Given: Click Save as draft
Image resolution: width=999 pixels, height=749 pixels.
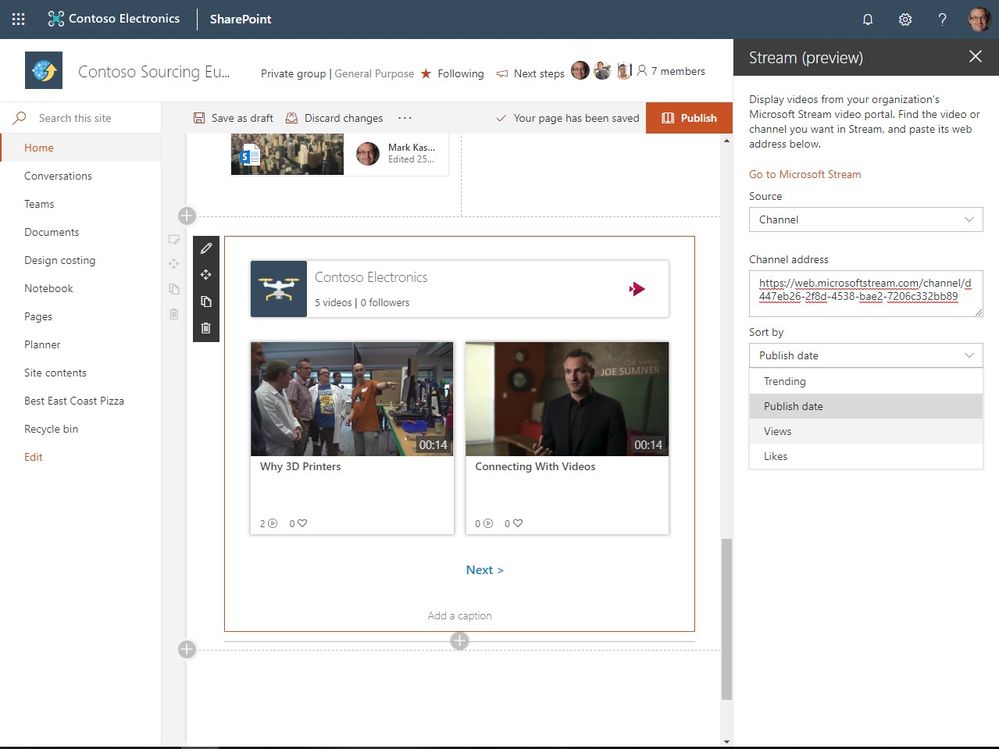Looking at the screenshot, I should (233, 118).
